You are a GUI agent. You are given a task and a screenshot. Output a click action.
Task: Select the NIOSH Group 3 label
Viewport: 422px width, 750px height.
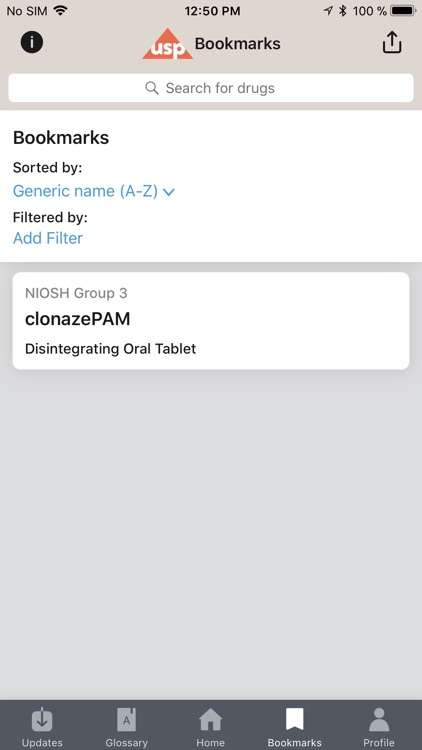click(76, 293)
